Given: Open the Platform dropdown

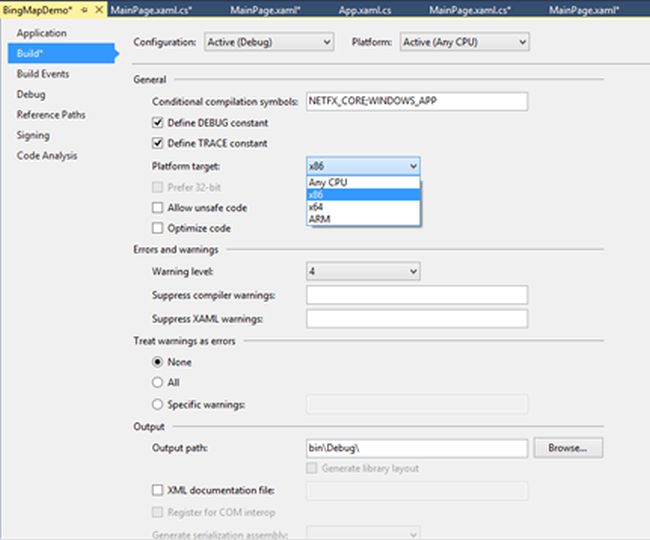Looking at the screenshot, I should tap(465, 42).
